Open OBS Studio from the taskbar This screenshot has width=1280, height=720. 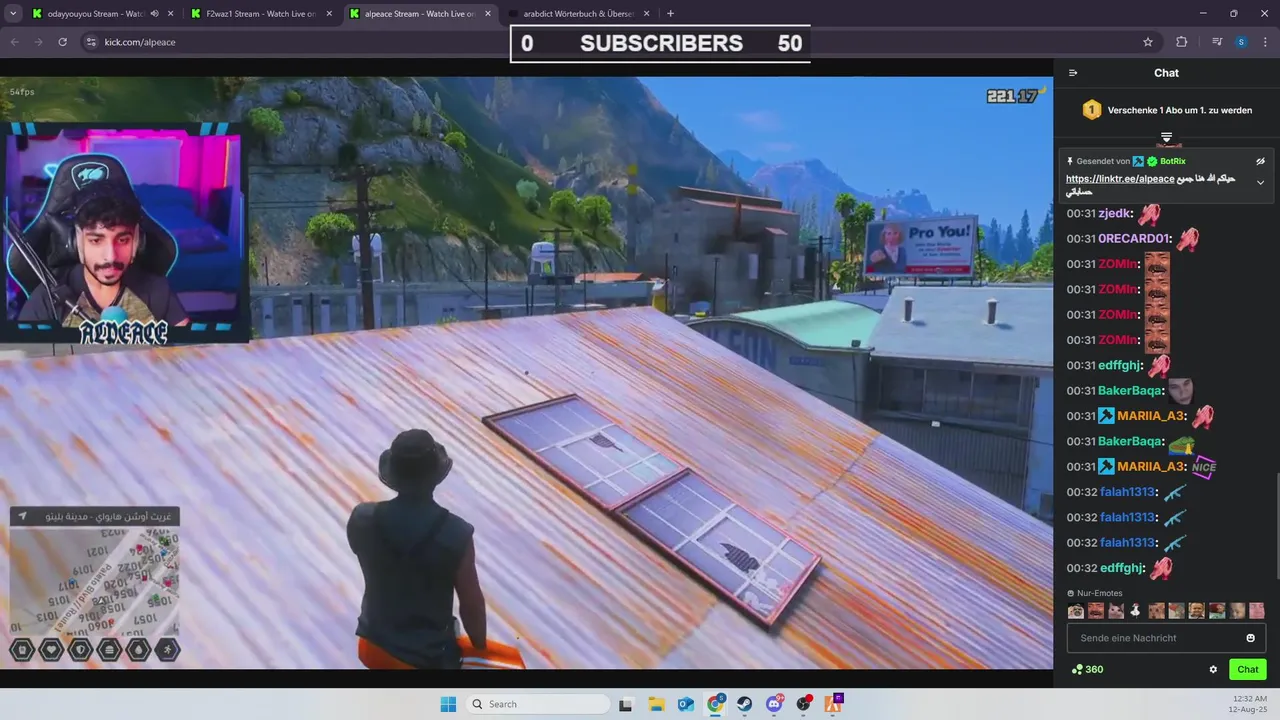pos(804,704)
